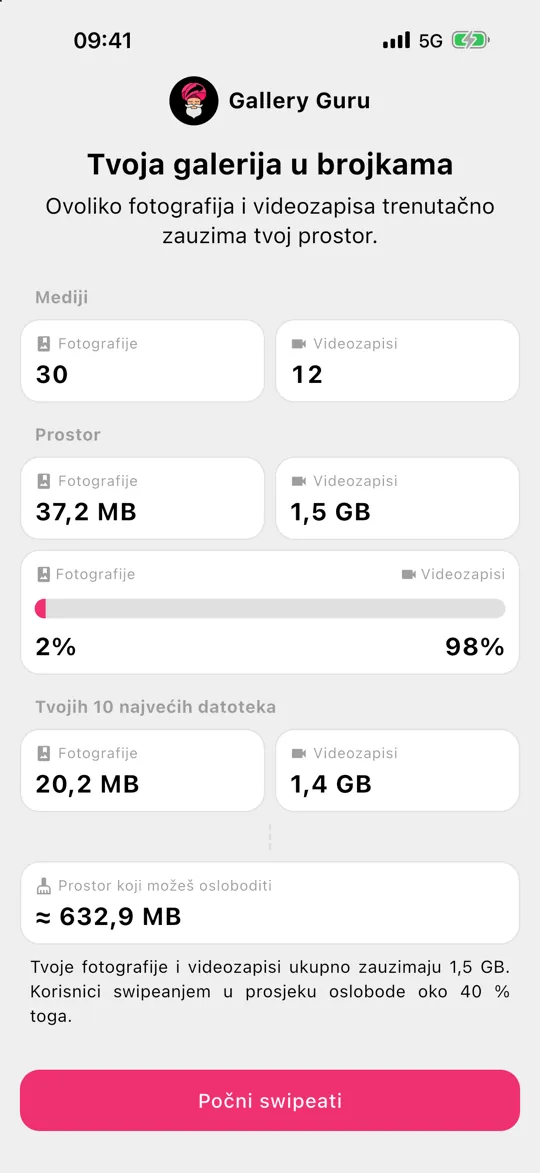540x1173 pixels.
Task: Click video camera icon in Mediji Videozapisi card
Action: [x=299, y=344]
